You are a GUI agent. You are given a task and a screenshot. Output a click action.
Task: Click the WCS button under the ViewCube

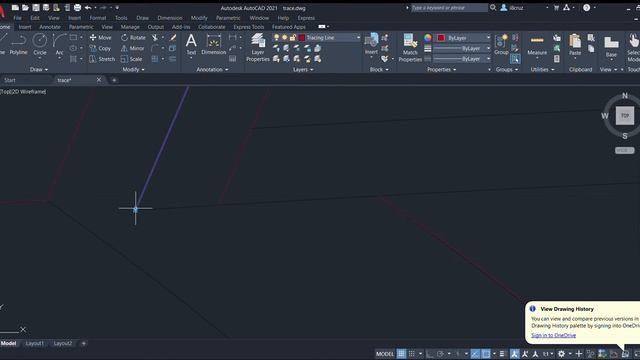click(x=624, y=150)
